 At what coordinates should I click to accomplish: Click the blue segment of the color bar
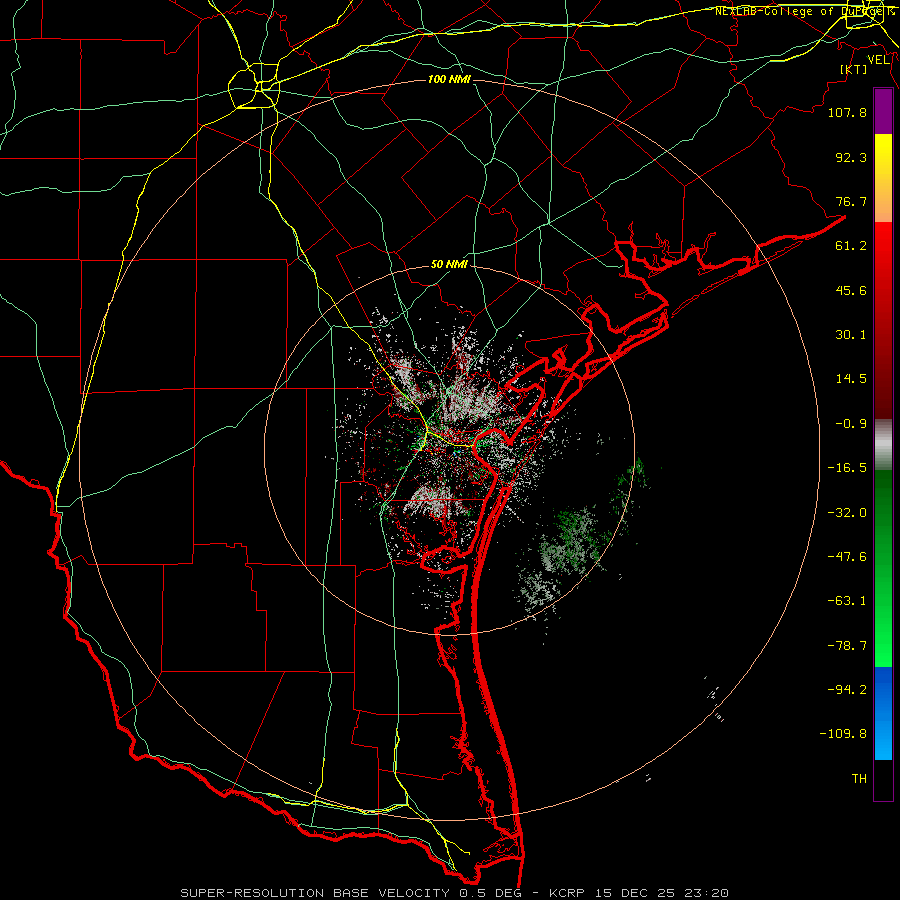pos(883,713)
